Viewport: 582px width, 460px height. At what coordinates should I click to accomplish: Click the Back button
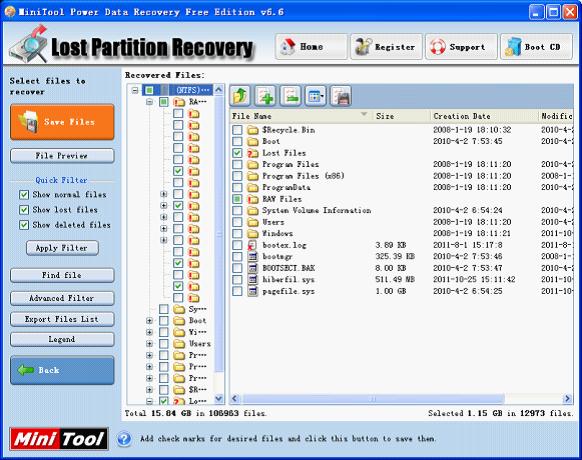pyautogui.click(x=62, y=370)
